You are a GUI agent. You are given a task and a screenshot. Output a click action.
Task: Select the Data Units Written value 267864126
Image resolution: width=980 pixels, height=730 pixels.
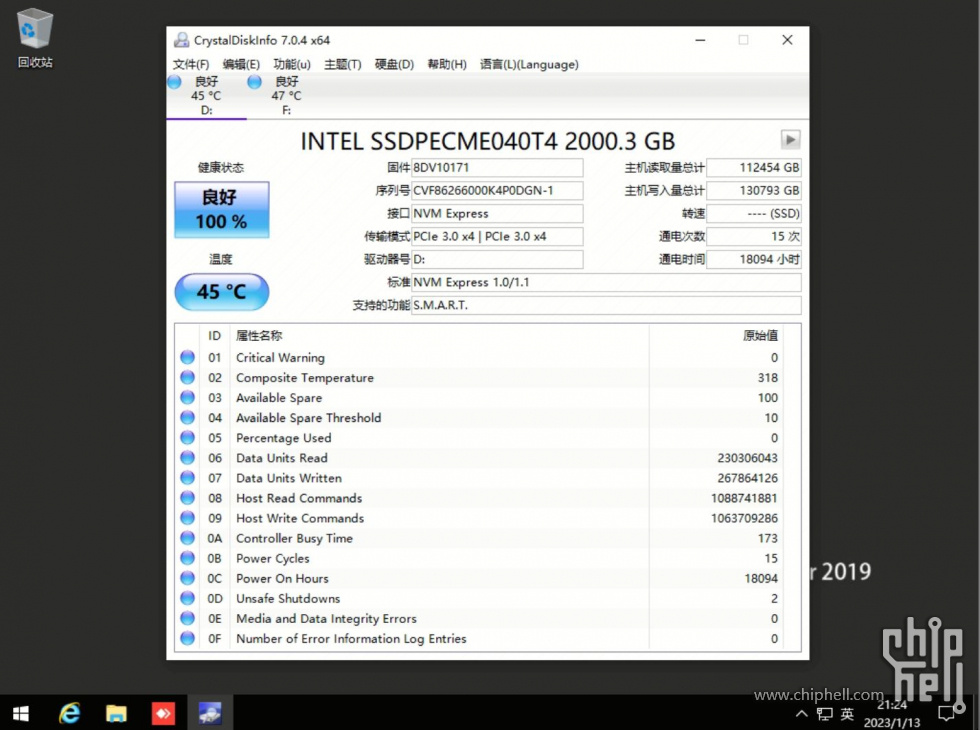748,478
